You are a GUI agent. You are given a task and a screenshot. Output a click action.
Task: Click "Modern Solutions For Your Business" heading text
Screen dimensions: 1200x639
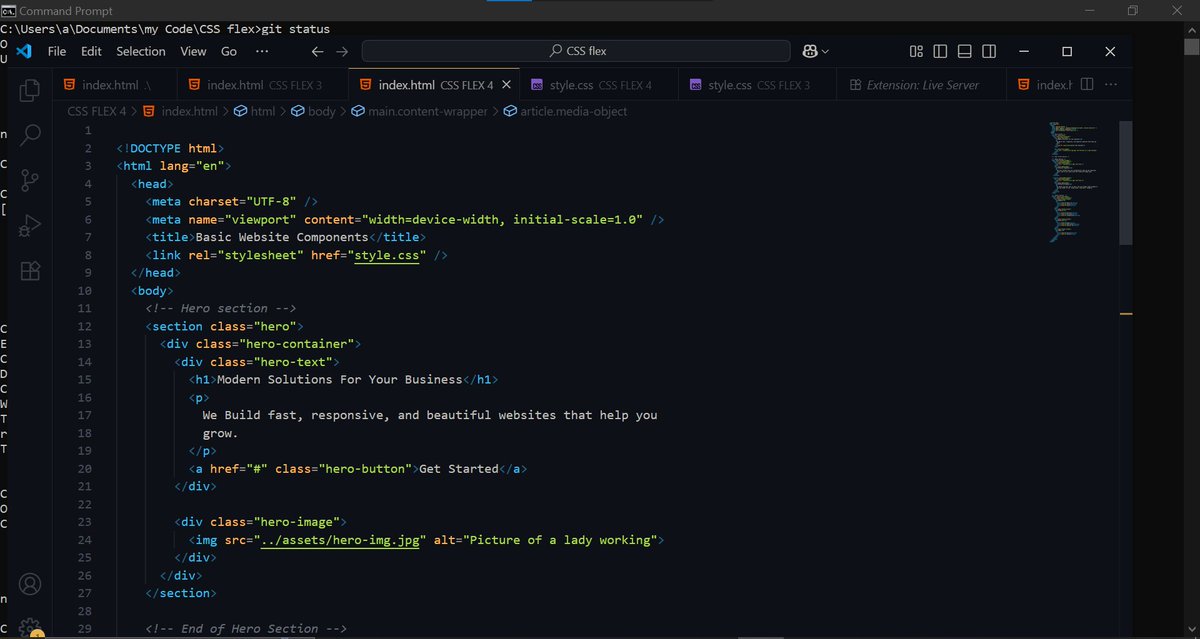[339, 379]
